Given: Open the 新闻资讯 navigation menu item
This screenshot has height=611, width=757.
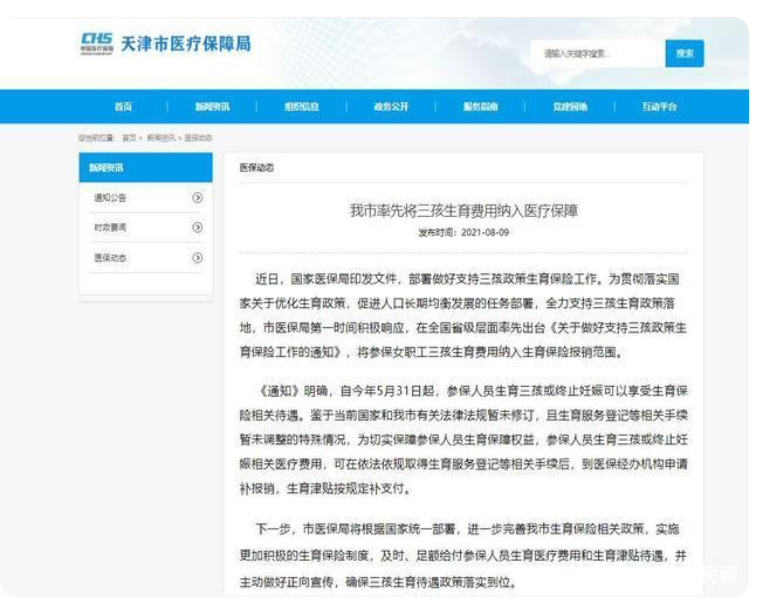Looking at the screenshot, I should [212, 107].
